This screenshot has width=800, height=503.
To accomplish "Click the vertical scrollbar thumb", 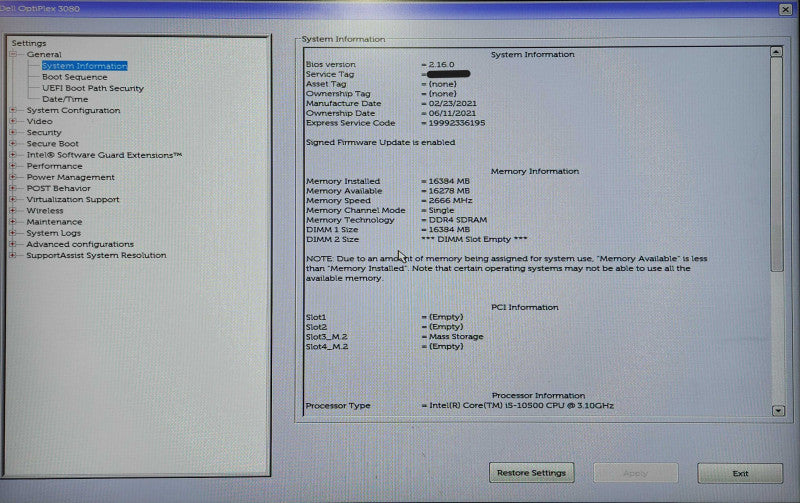I will 777,165.
